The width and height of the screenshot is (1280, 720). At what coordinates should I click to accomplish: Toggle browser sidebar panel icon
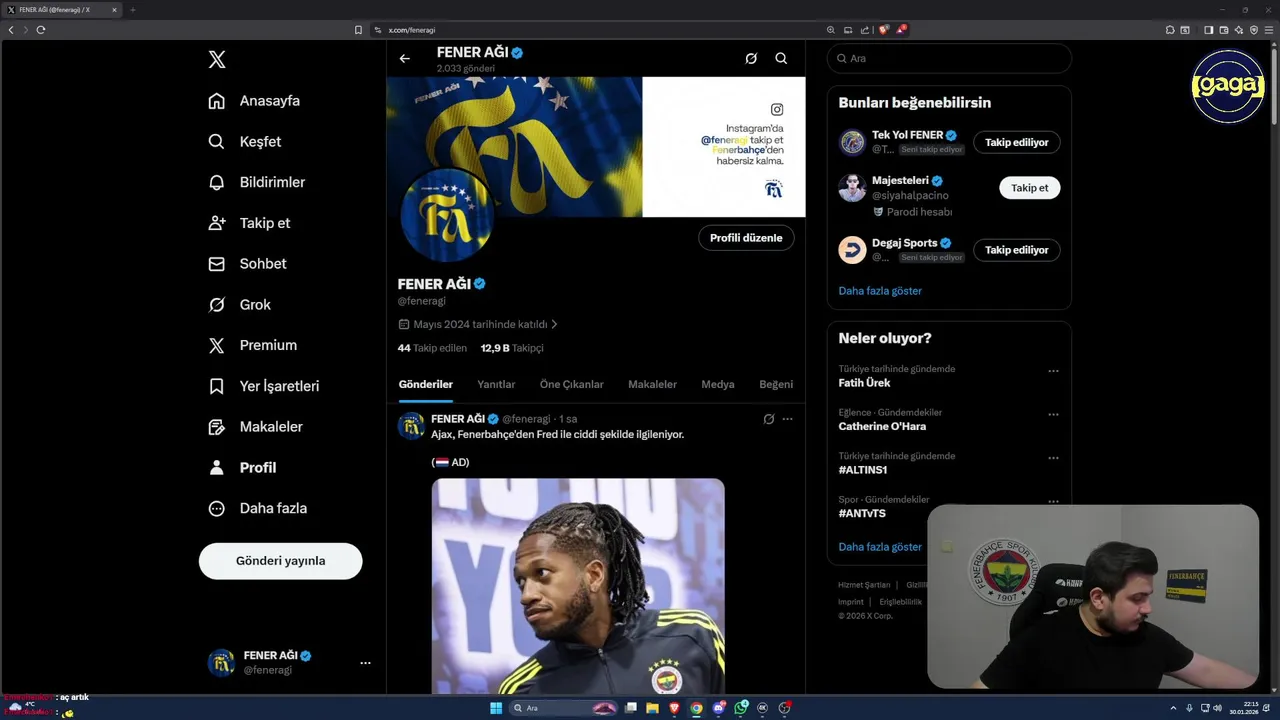tap(1208, 30)
